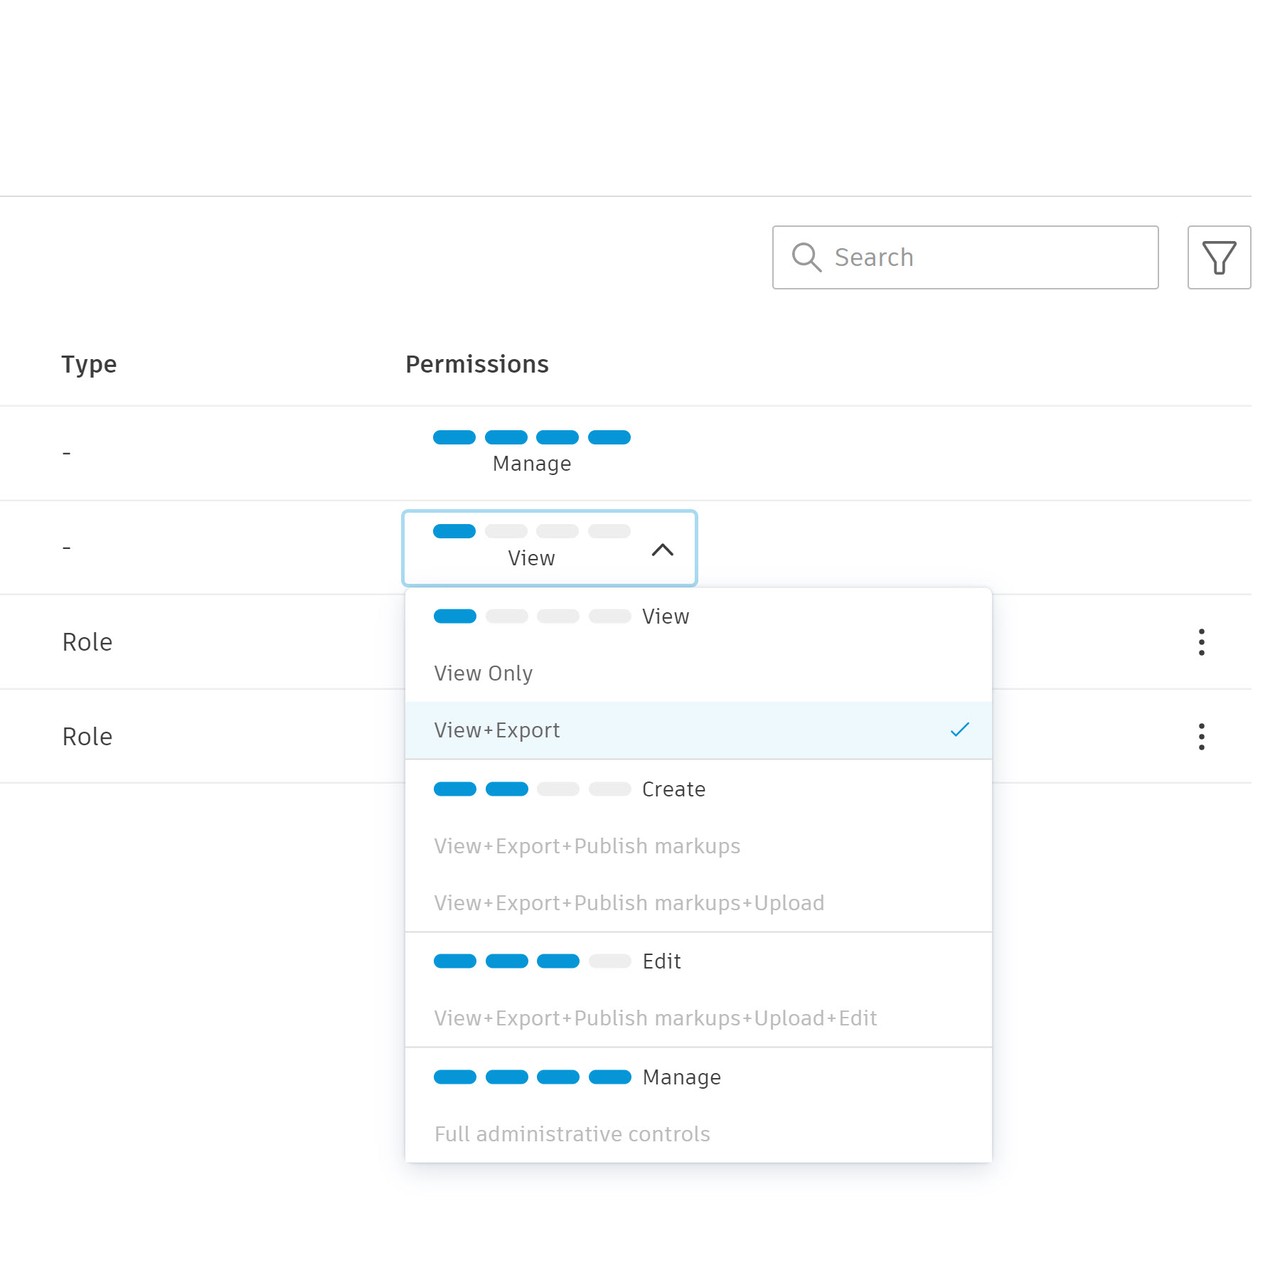This screenshot has width=1280, height=1280.
Task: Open the three-dot menu for second Role row
Action: point(1201,737)
